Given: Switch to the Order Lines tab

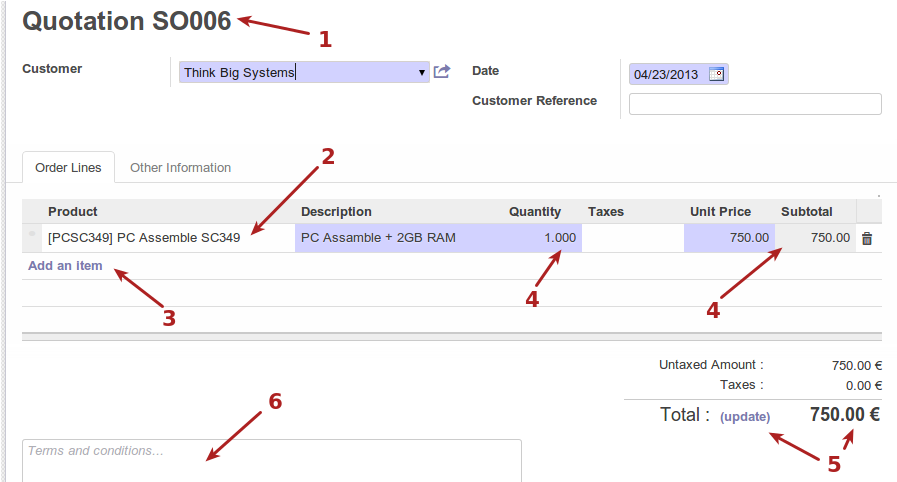Looking at the screenshot, I should point(68,168).
